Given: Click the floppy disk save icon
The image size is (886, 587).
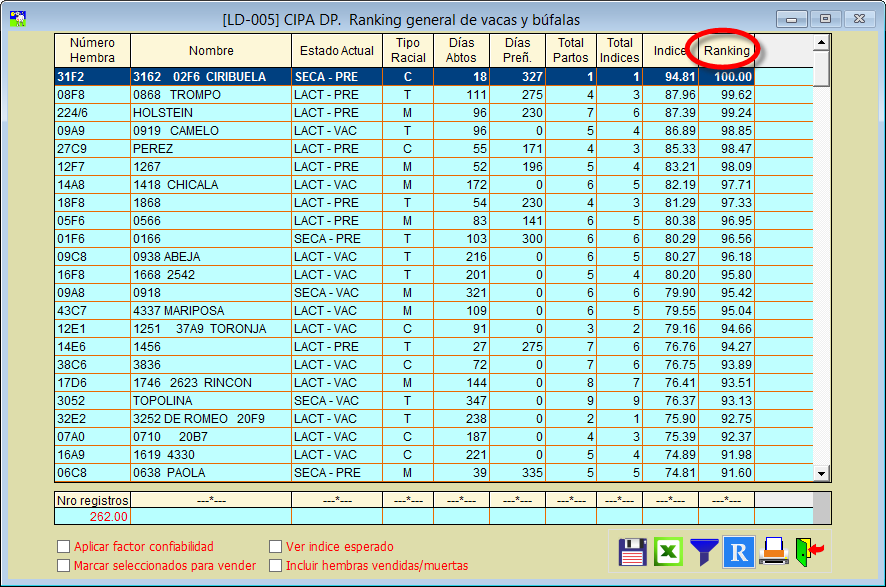Looking at the screenshot, I should point(632,551).
